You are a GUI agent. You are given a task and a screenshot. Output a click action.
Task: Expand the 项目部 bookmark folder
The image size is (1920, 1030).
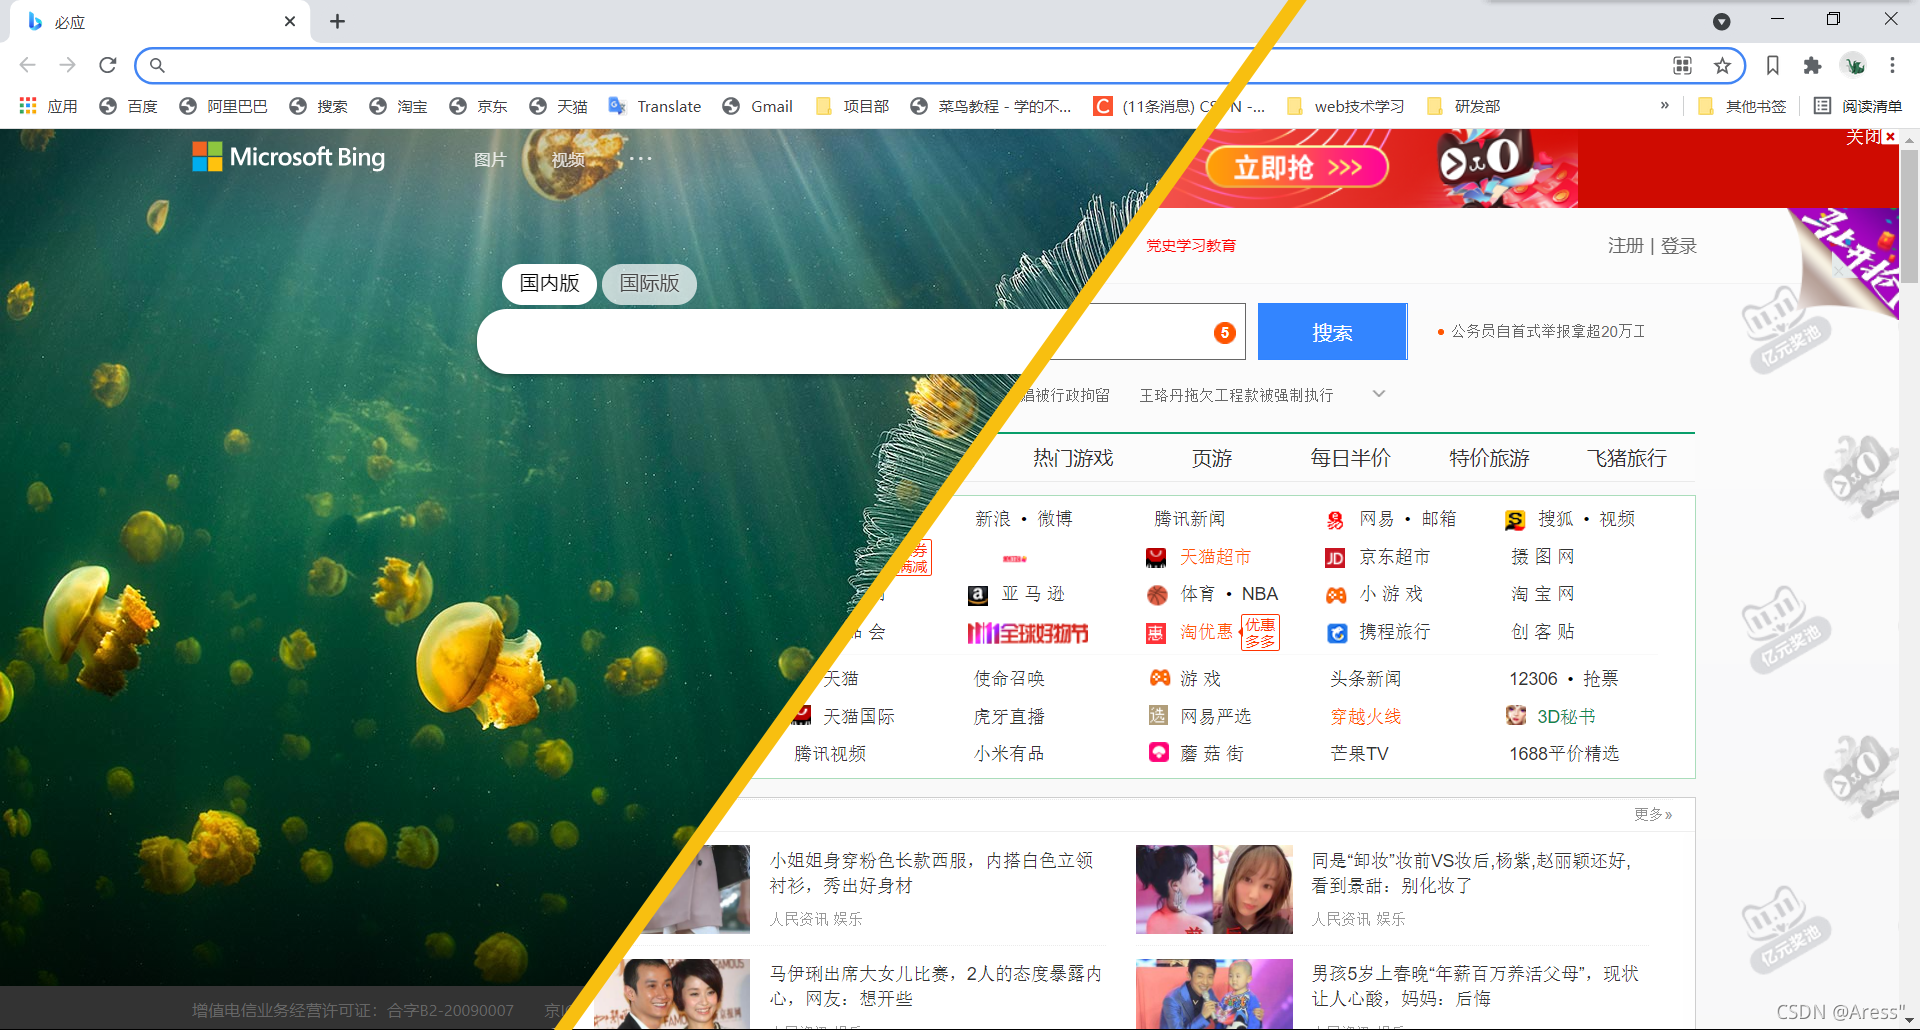[852, 106]
